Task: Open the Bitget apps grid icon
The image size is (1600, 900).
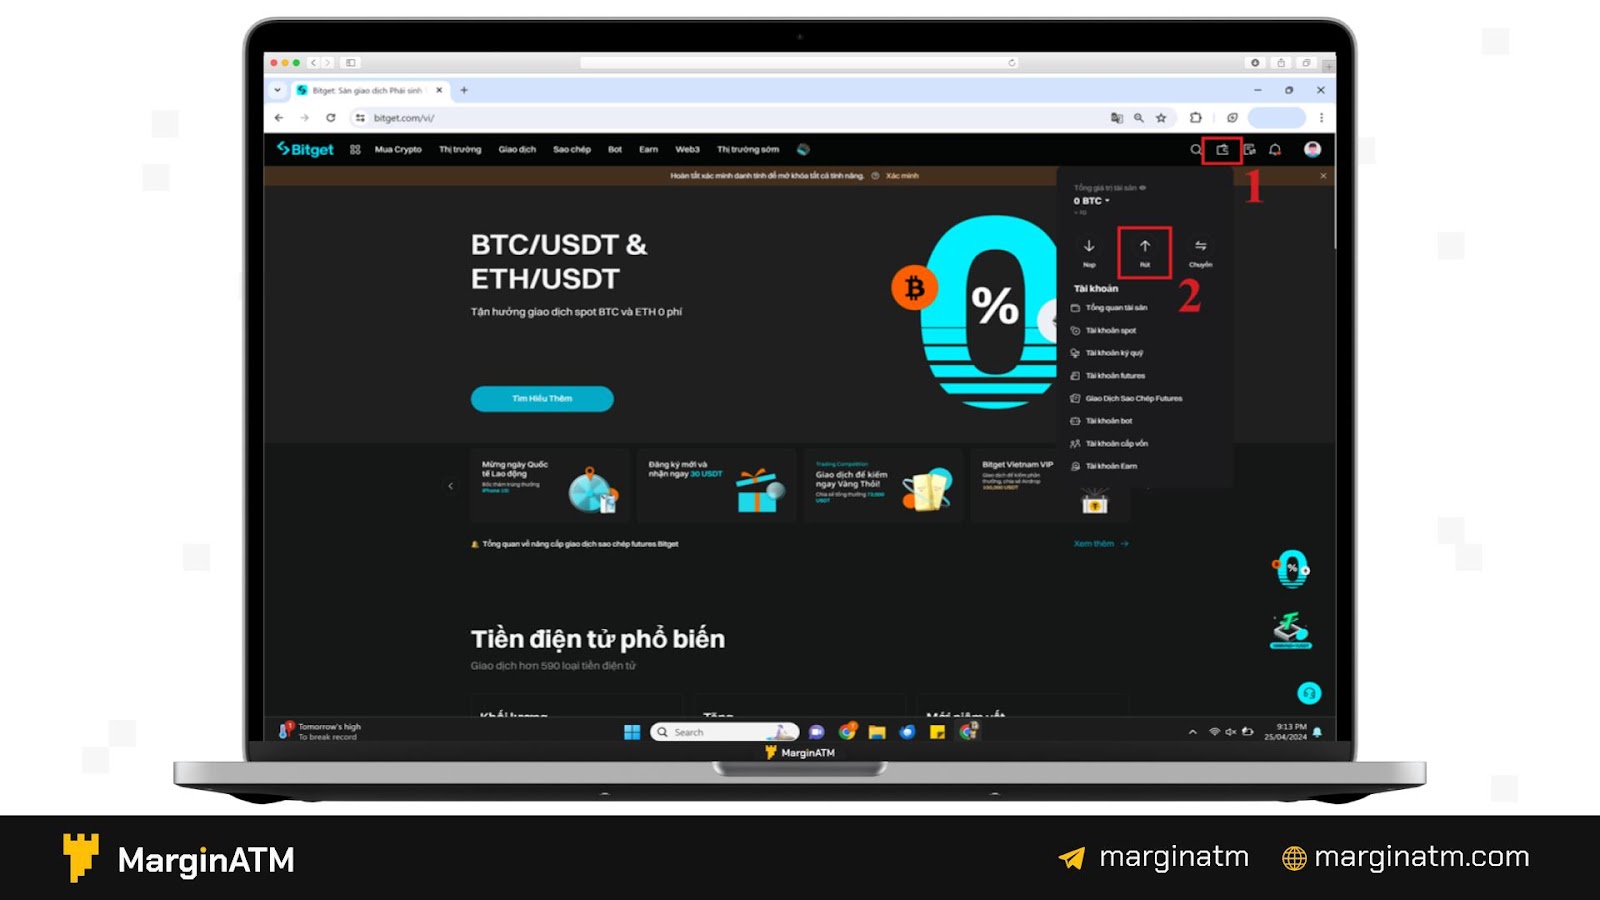Action: pos(355,149)
